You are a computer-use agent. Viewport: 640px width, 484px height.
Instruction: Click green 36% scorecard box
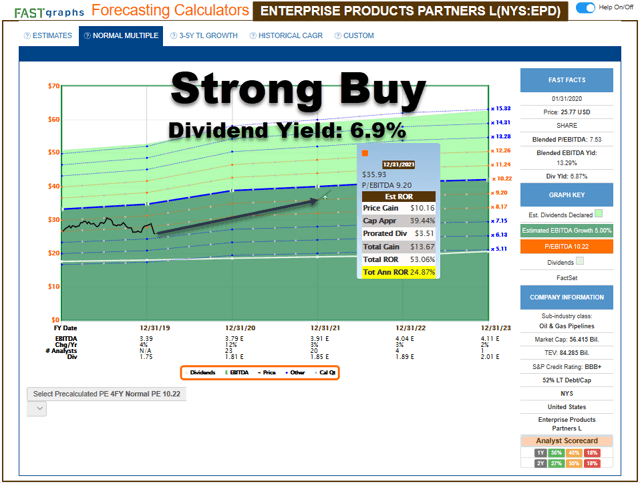[556, 453]
